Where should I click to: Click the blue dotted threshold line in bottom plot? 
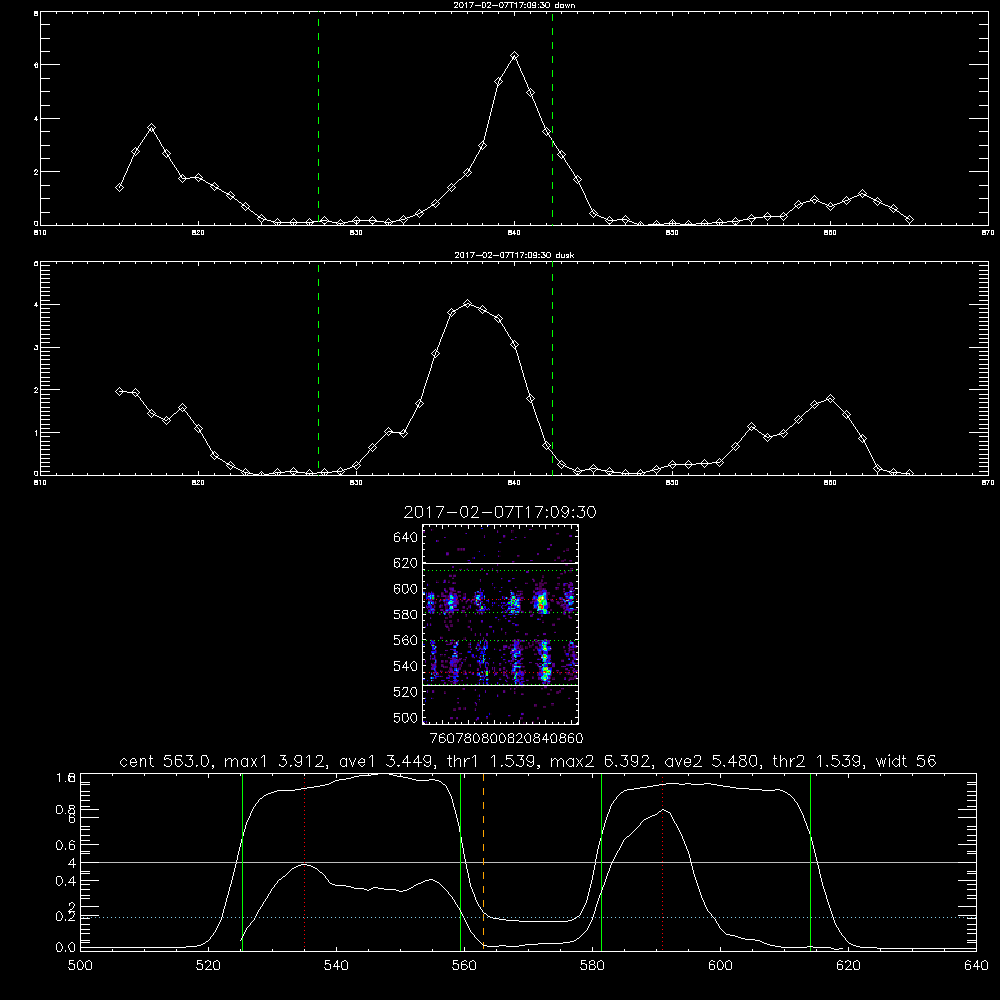(528, 917)
